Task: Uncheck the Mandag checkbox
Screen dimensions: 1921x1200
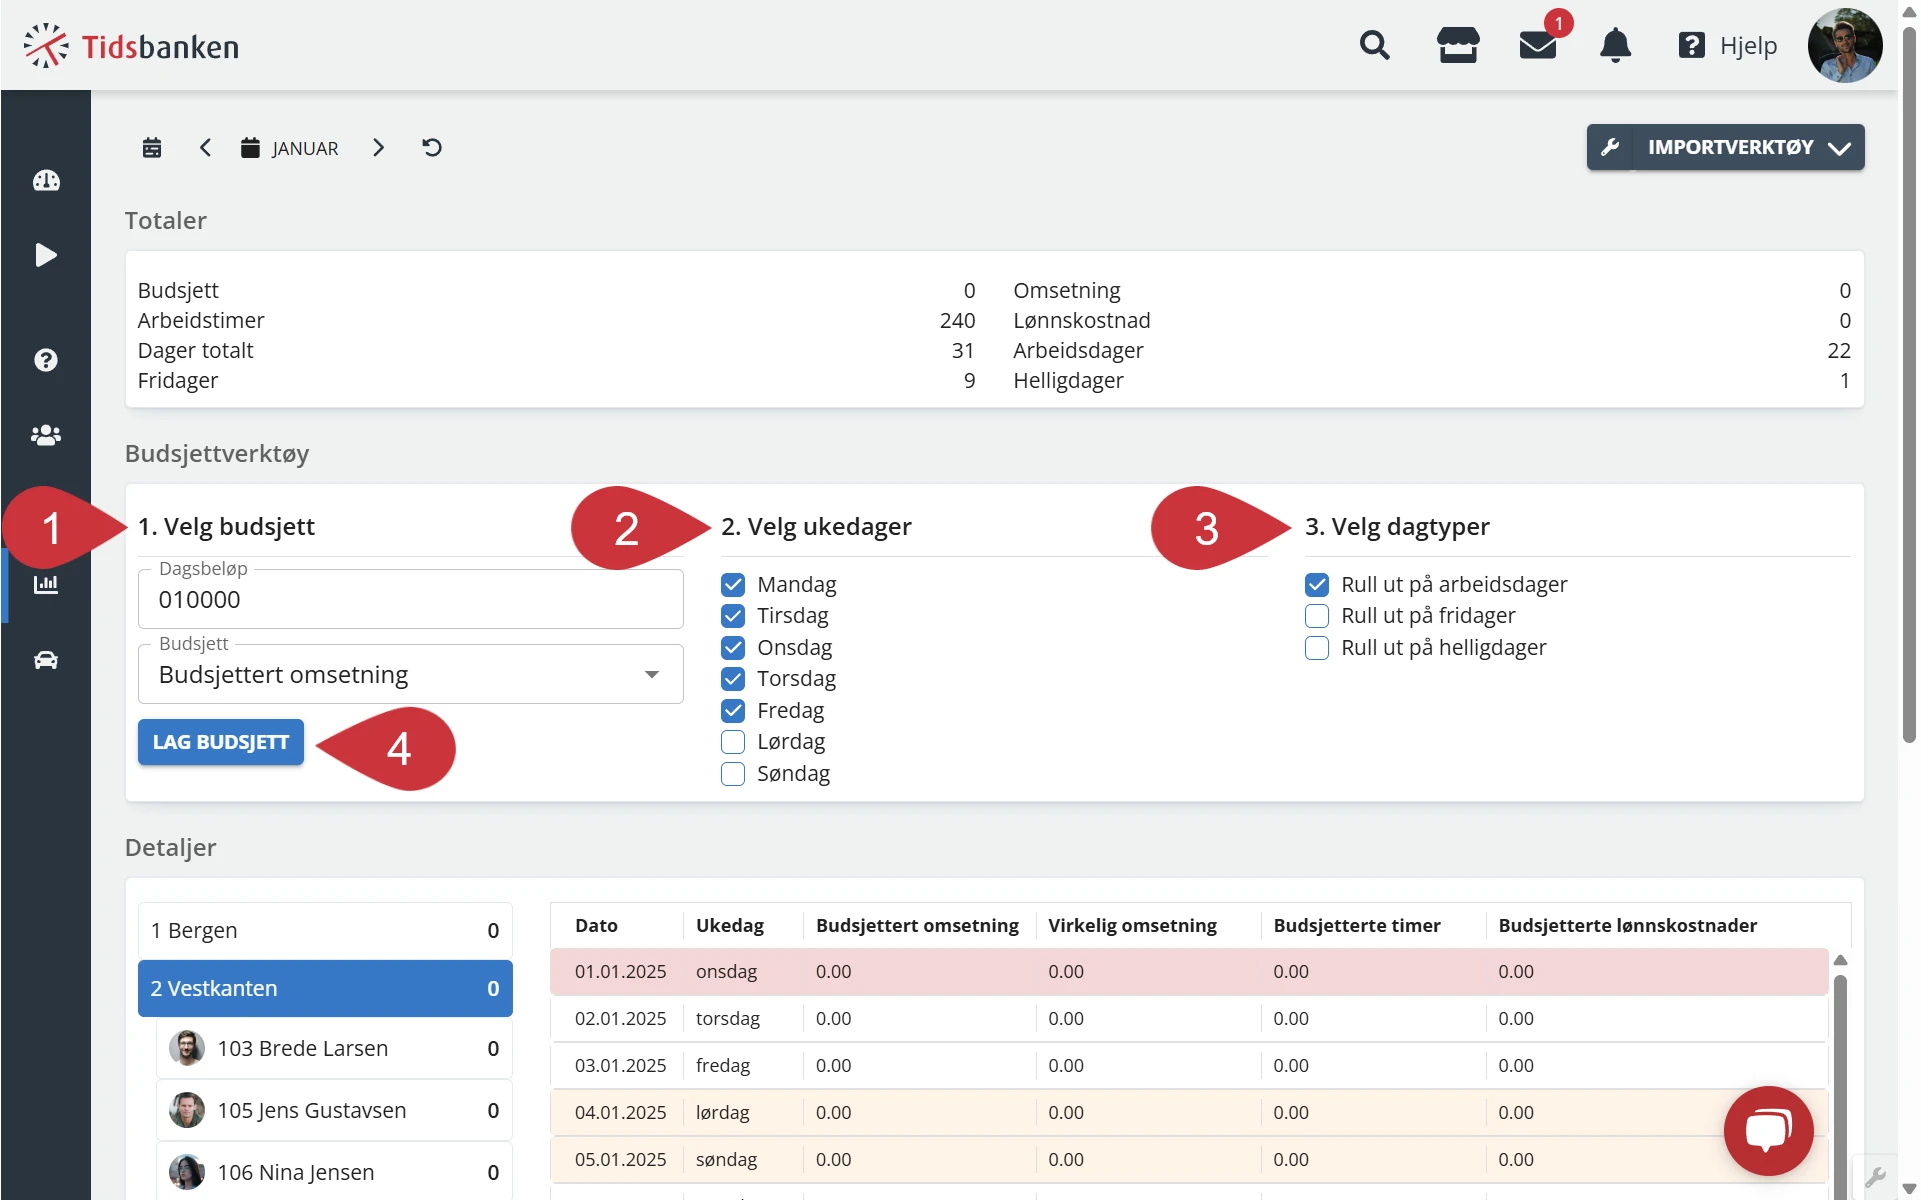Action: point(733,584)
